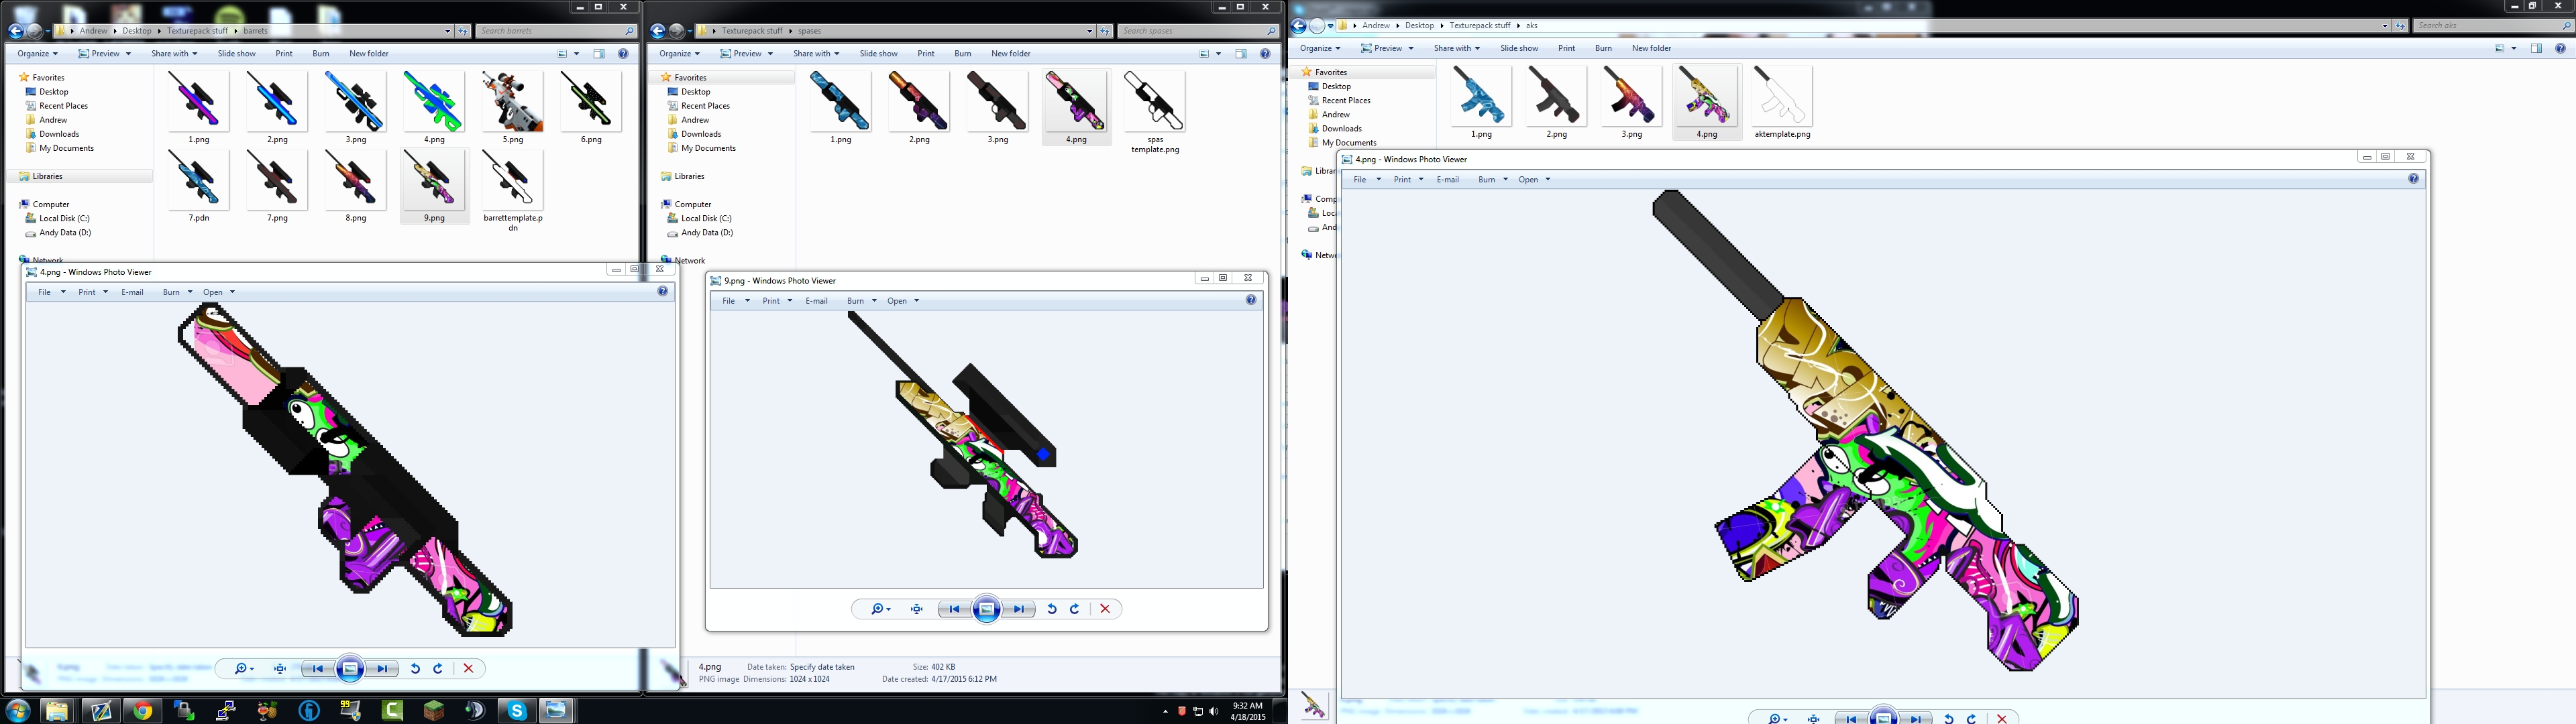Launch Chrome from the taskbar
This screenshot has height=724, width=2576.
[143, 711]
